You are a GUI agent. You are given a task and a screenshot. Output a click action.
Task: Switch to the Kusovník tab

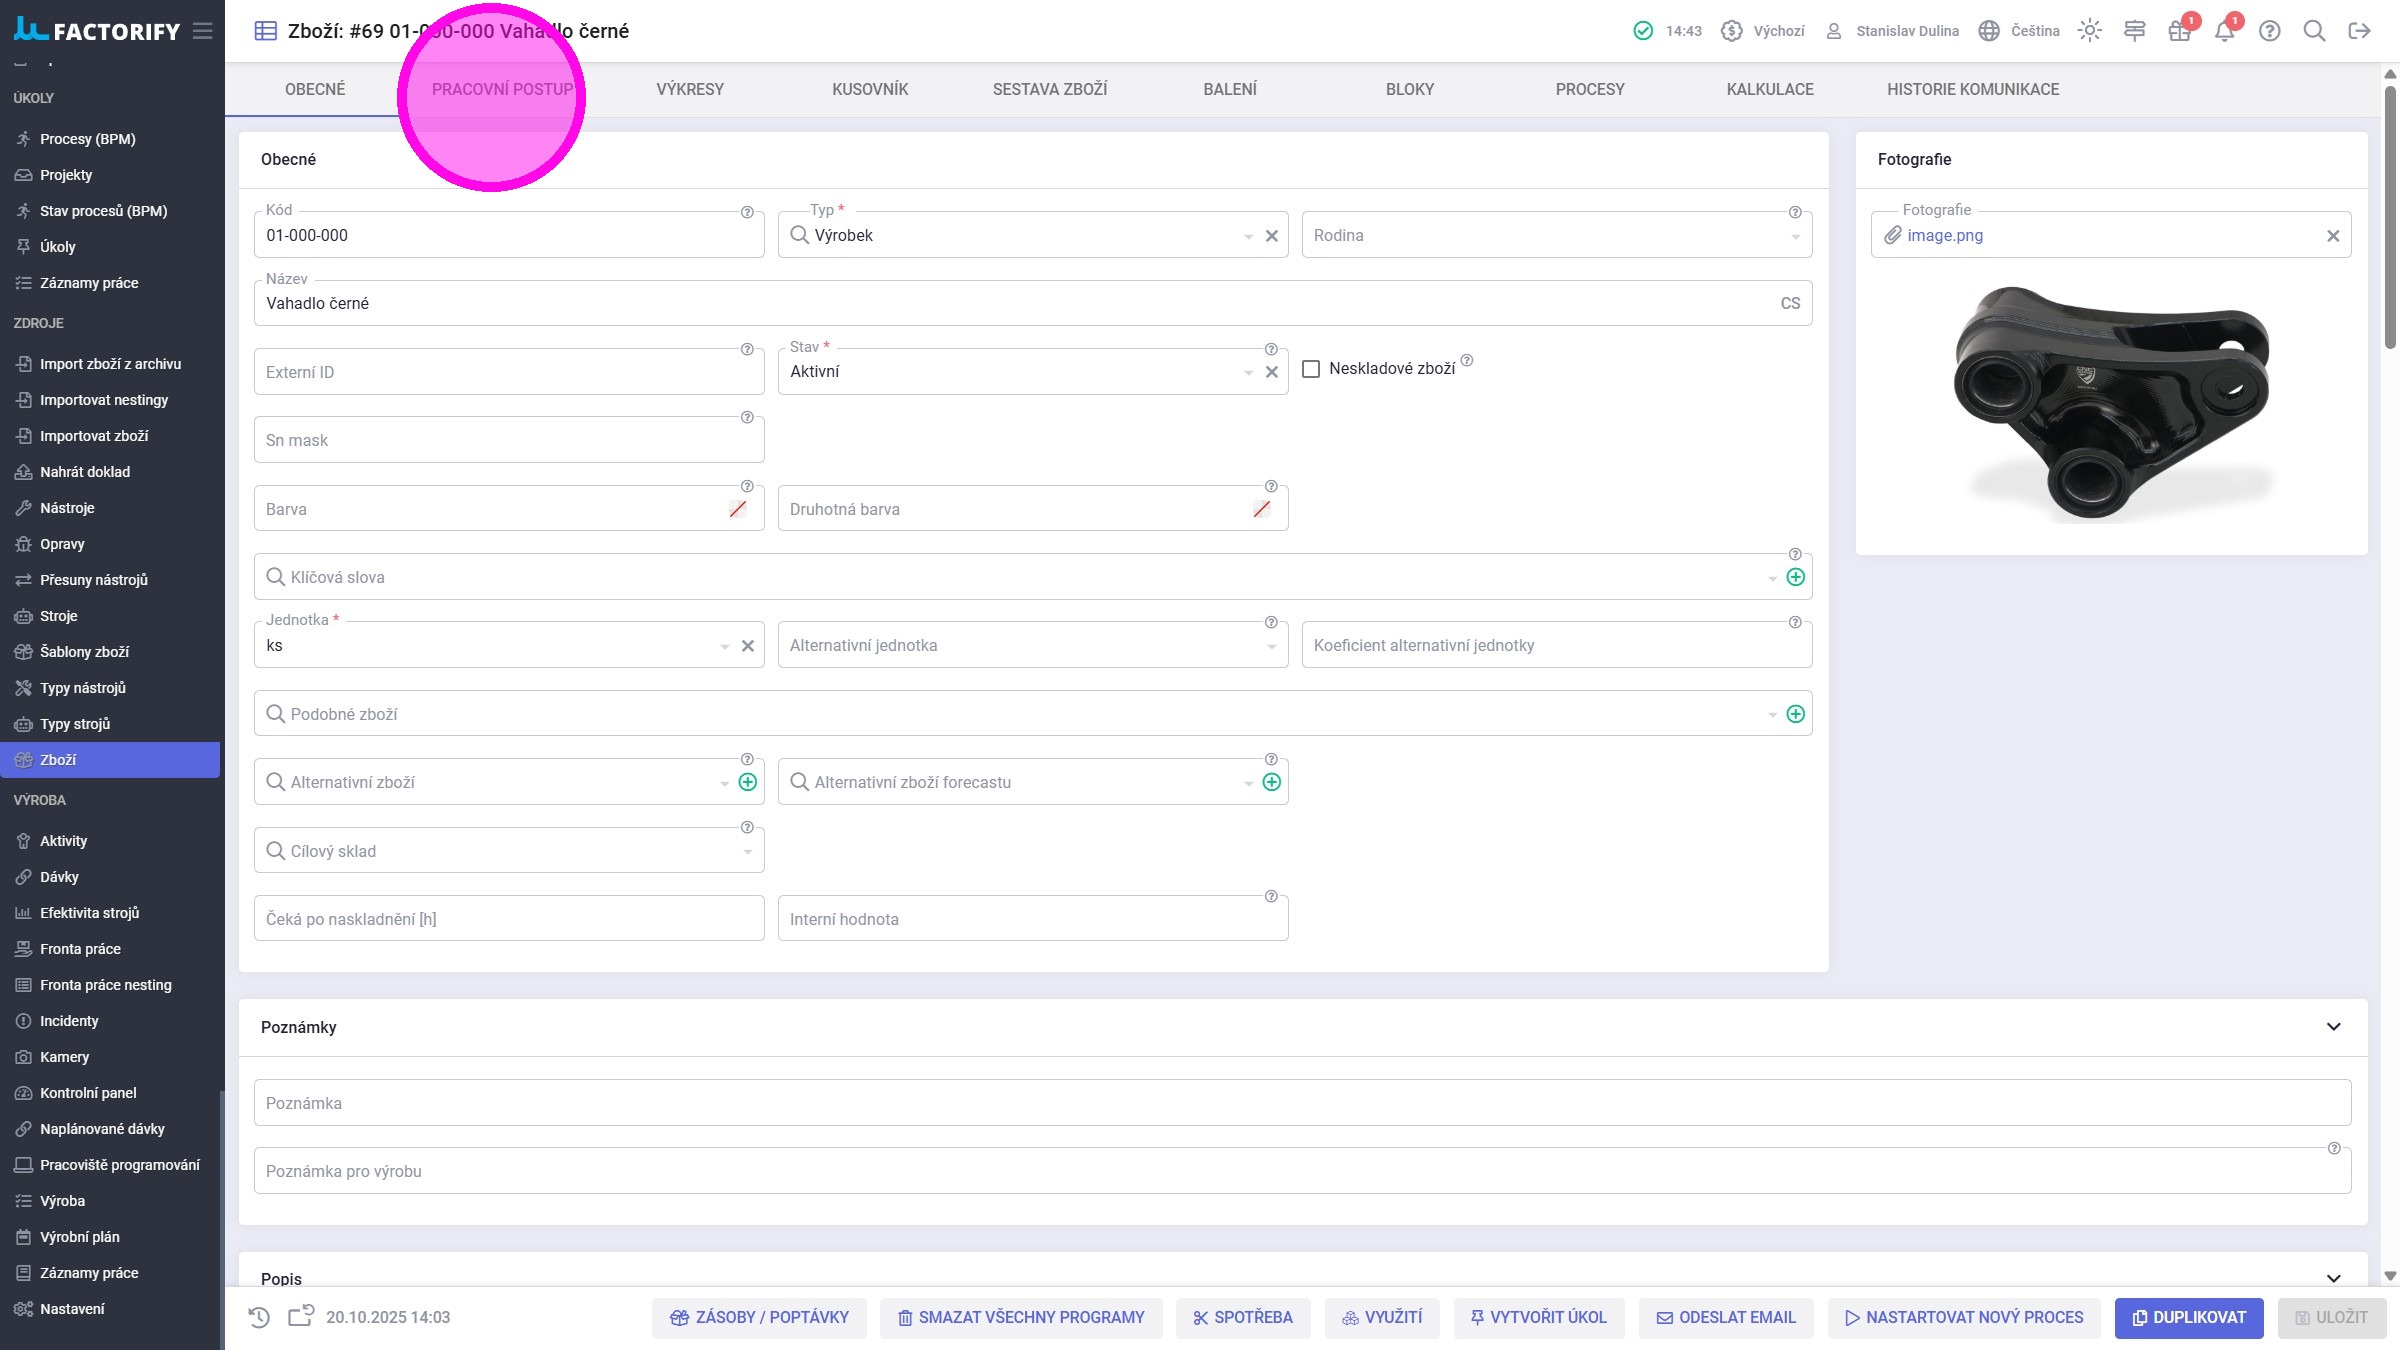pos(870,89)
